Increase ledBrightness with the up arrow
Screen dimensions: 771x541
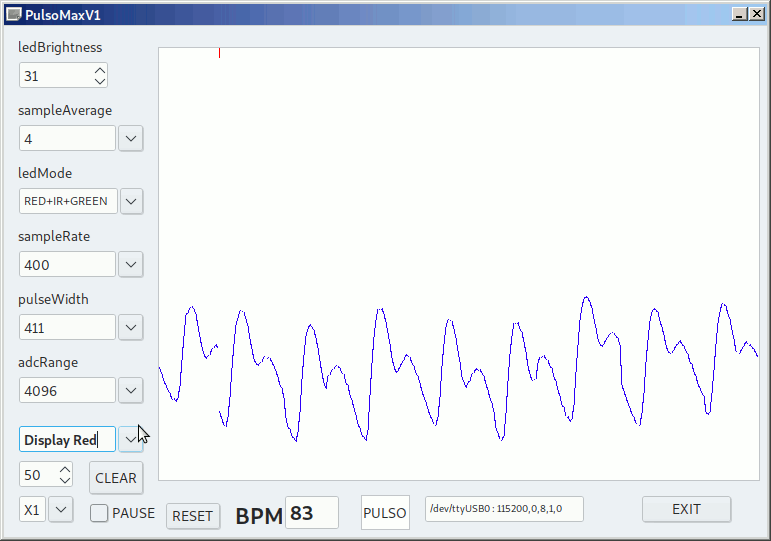[99, 70]
